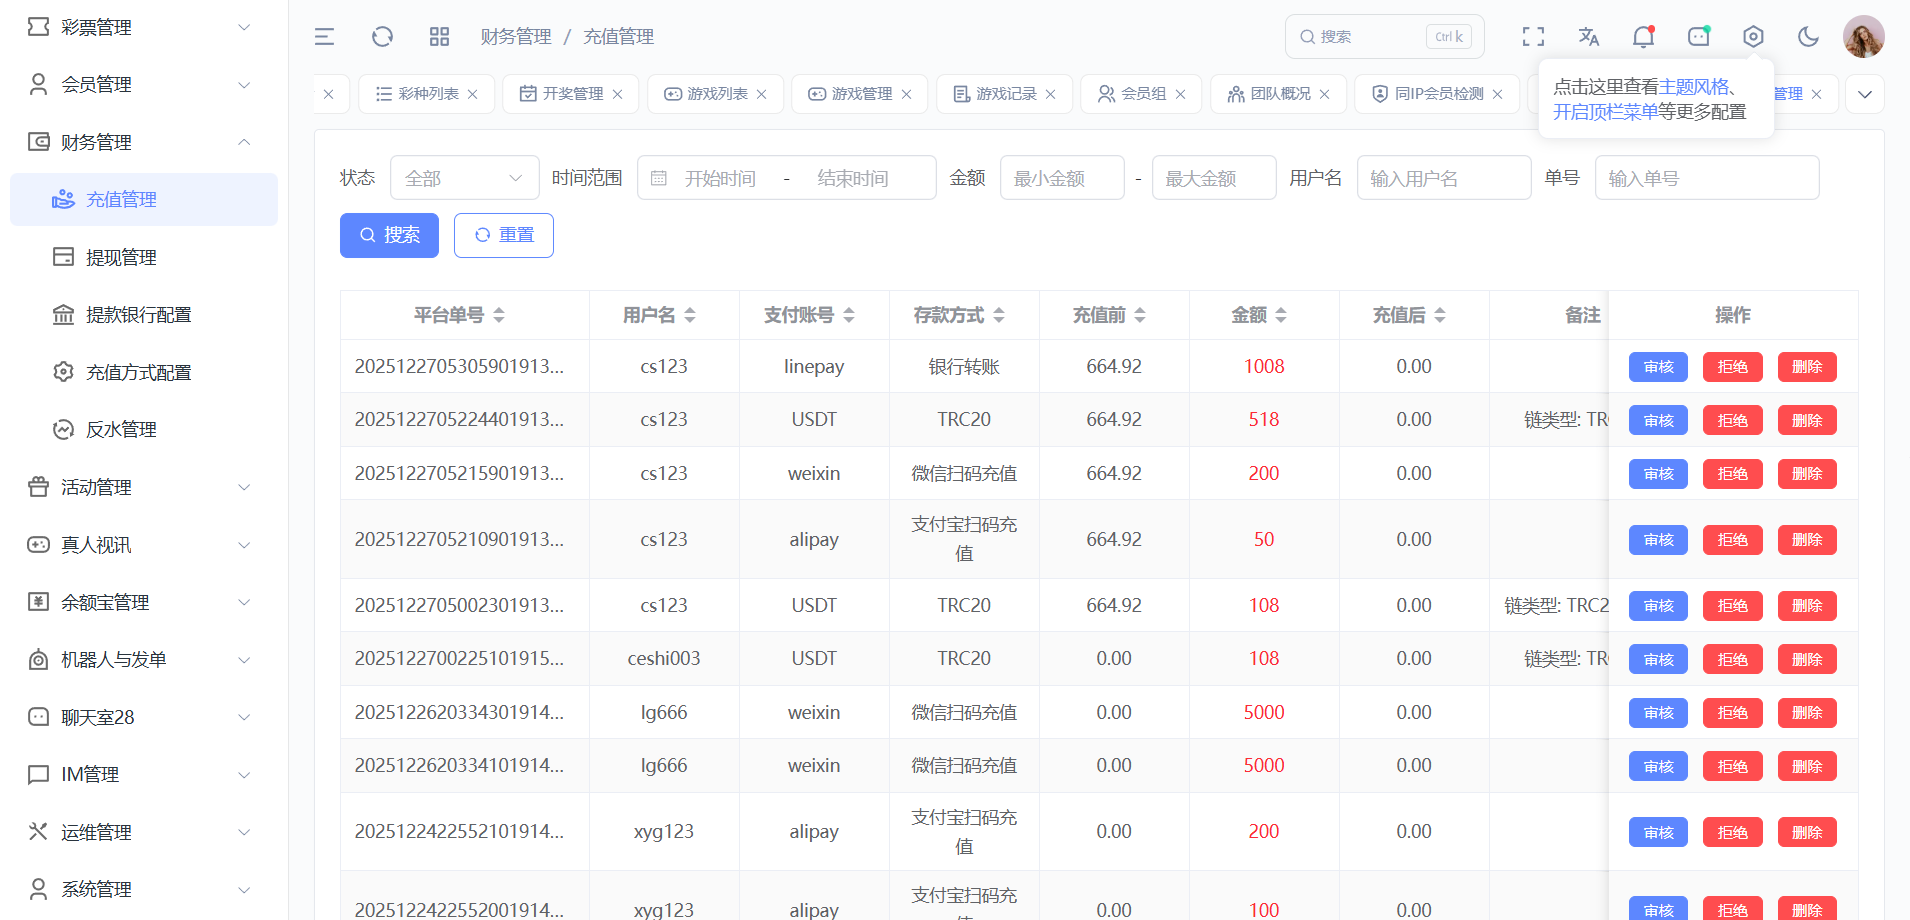
Task: Open the tabs overflow dropdown arrow
Action: pyautogui.click(x=1865, y=94)
